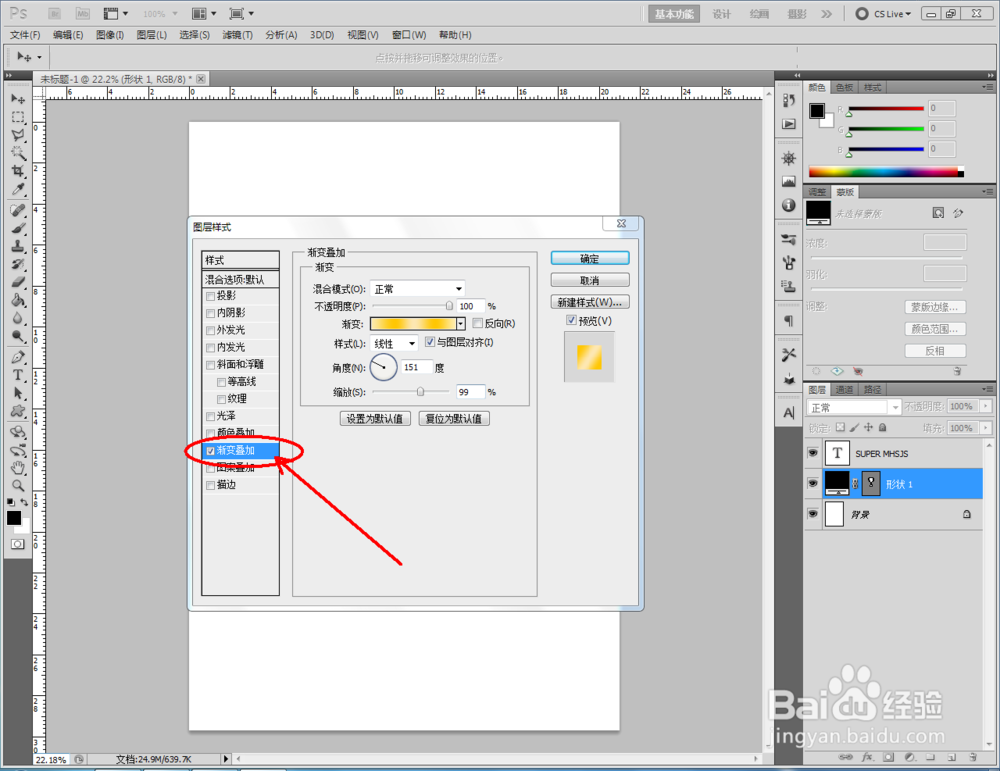Open the gradient picker dropdown arrow
The image size is (1000, 771).
460,324
